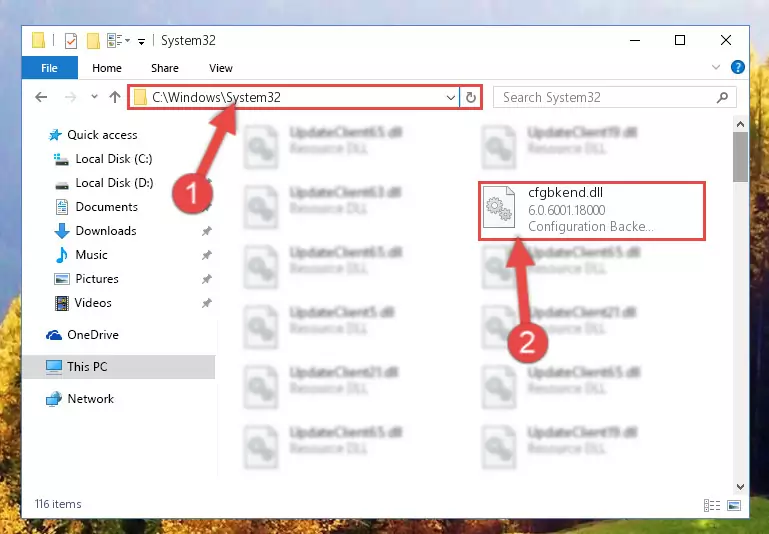Select OneDrive in navigation pane

tap(93, 334)
